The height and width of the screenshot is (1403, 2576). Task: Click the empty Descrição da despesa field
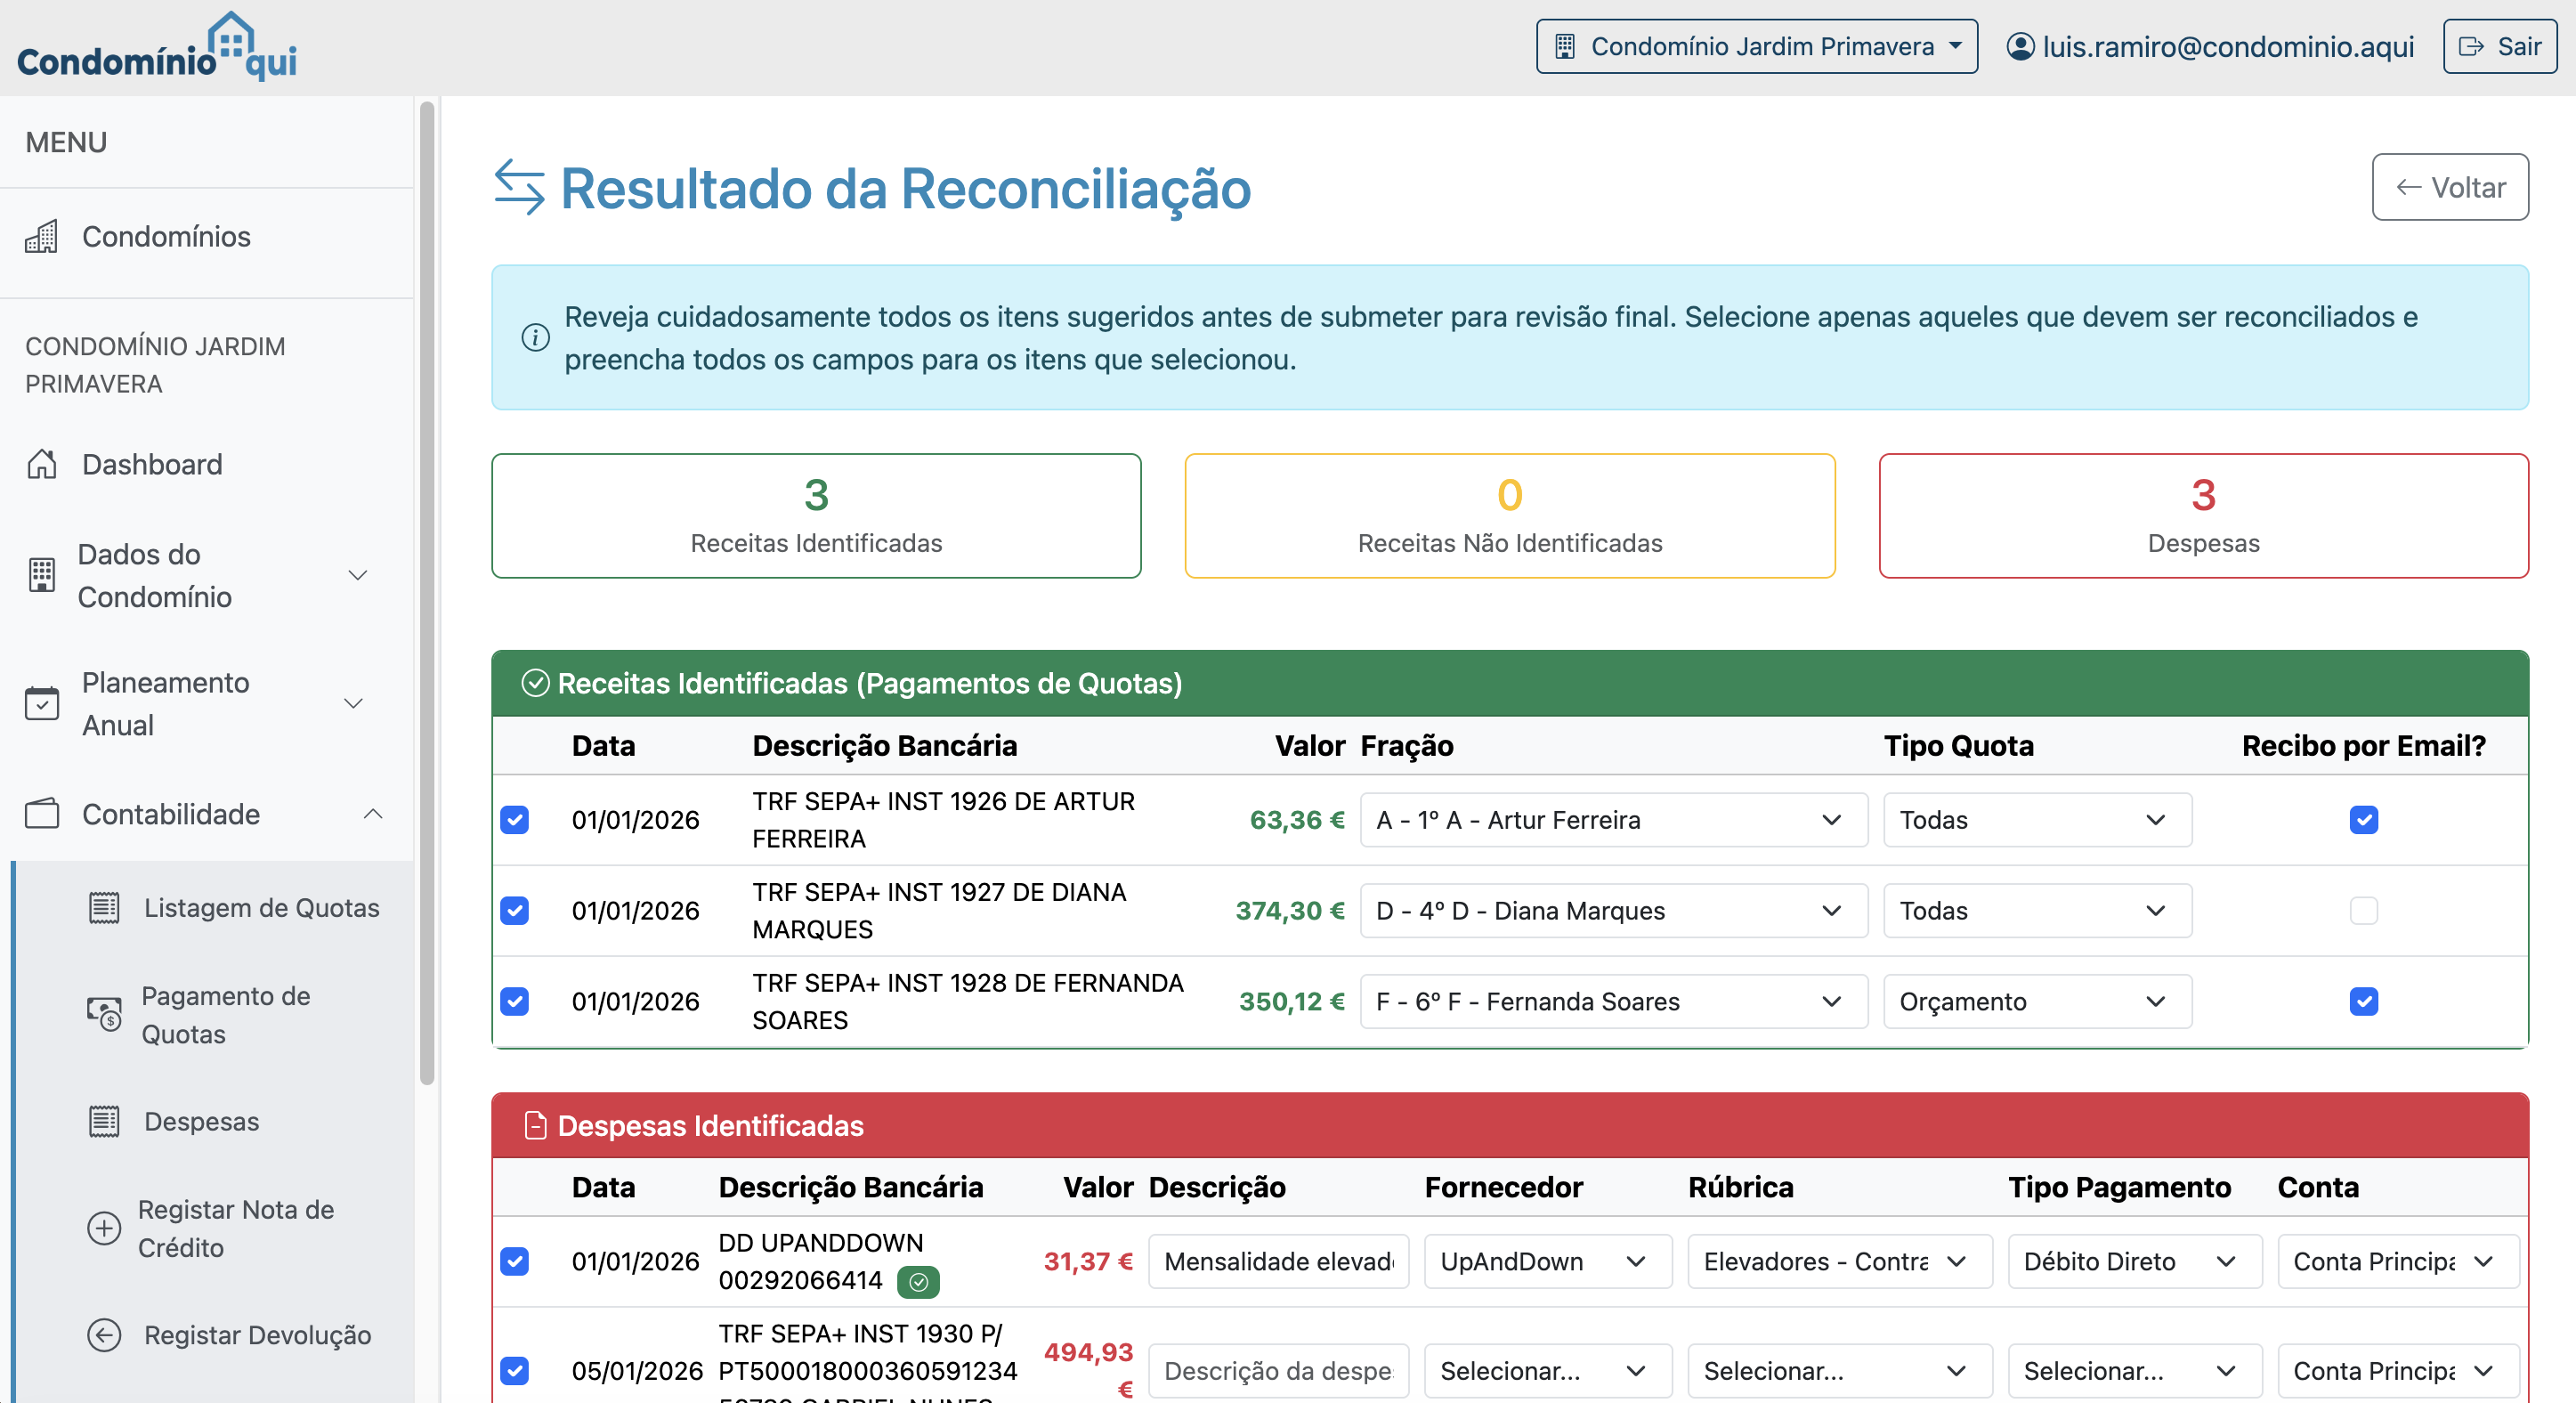click(x=1279, y=1371)
